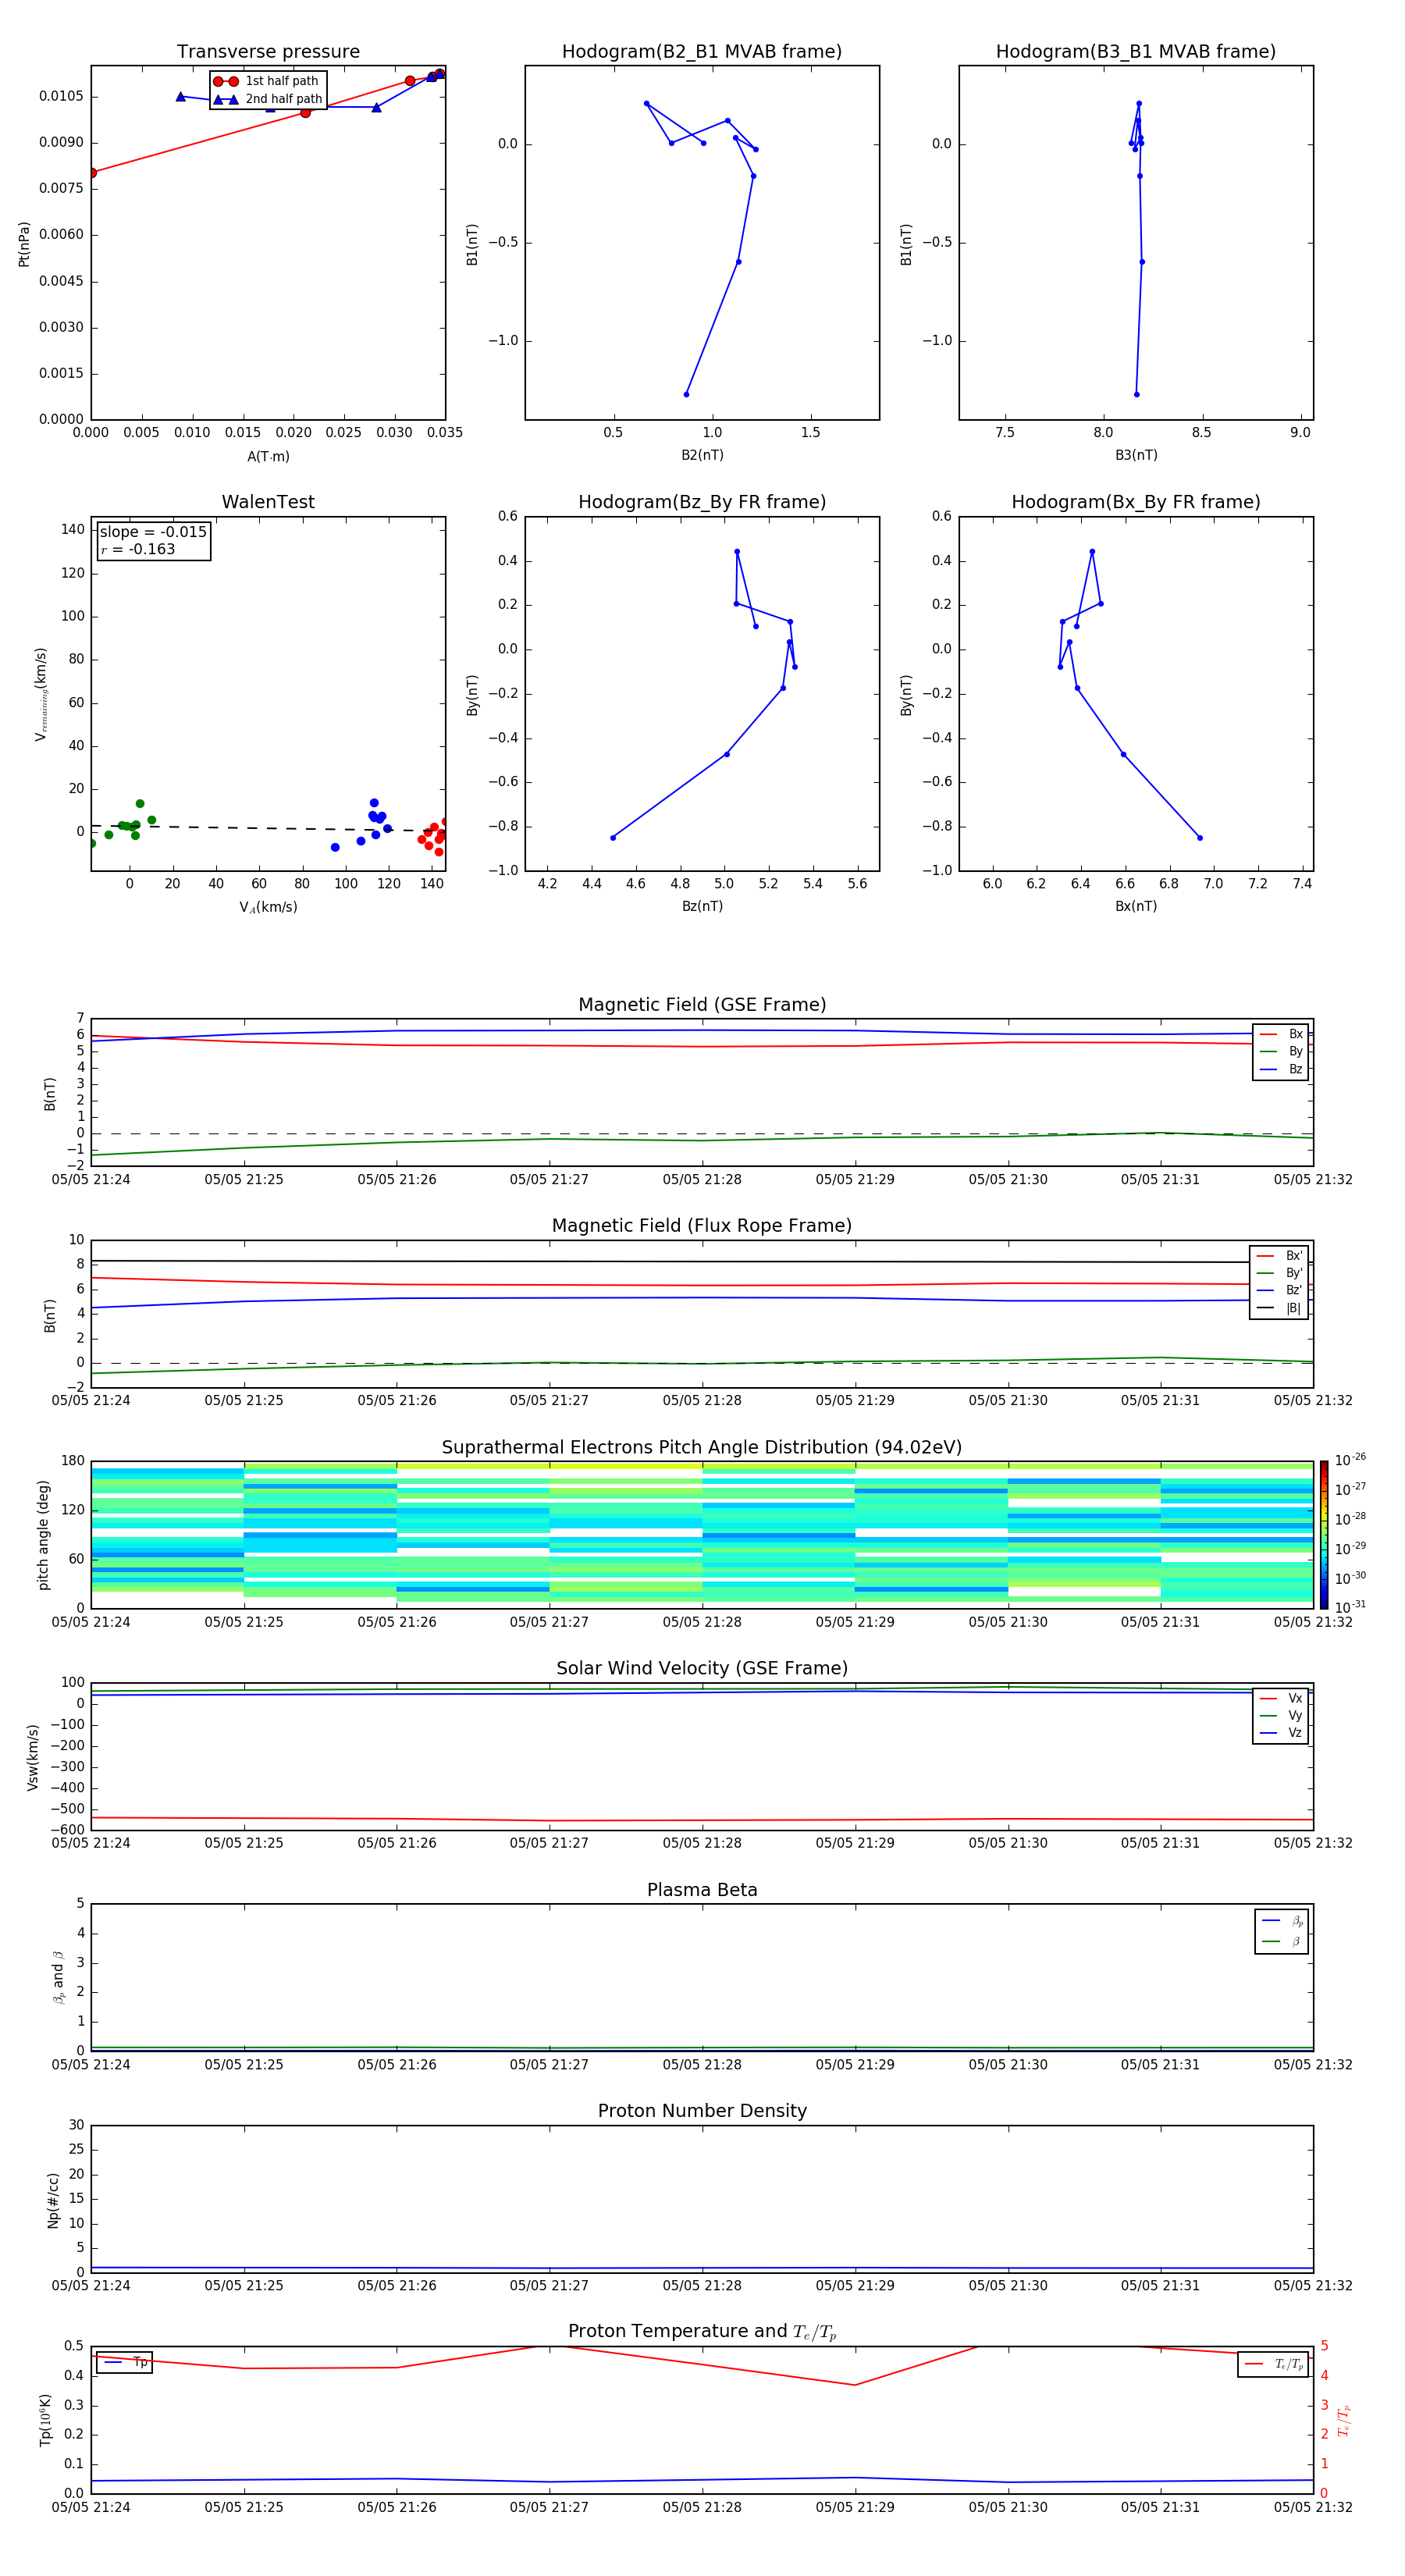Click the 'Magnetic Field (Flux Rope Frame)' title
Viewport: 1405px width, 2576px height.
[x=702, y=1226]
